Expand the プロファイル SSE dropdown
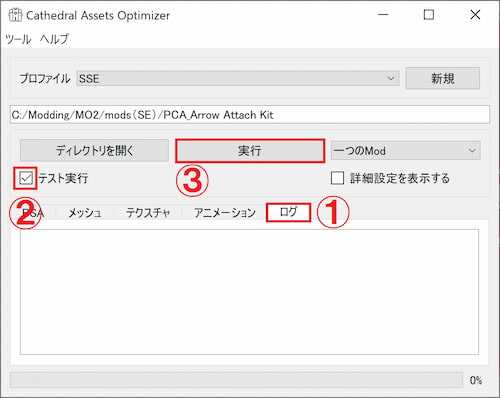The width and height of the screenshot is (500, 398). click(x=238, y=79)
